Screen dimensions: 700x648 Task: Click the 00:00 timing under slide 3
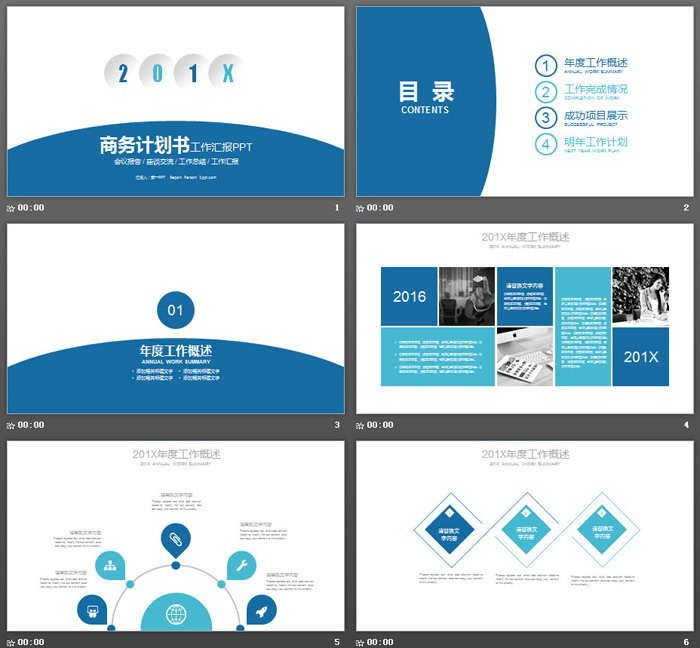(x=31, y=425)
